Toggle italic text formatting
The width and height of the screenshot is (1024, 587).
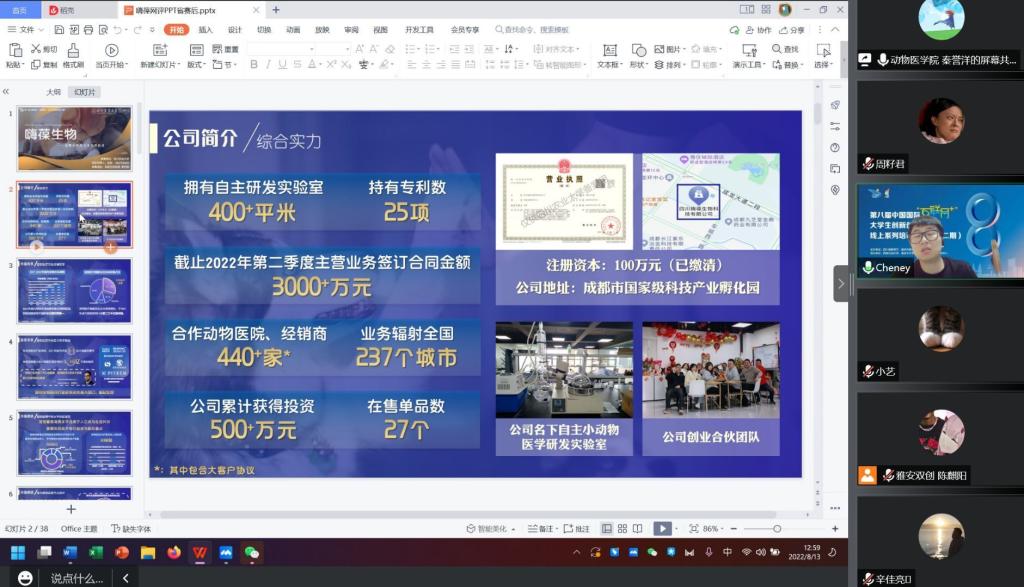tap(268, 65)
